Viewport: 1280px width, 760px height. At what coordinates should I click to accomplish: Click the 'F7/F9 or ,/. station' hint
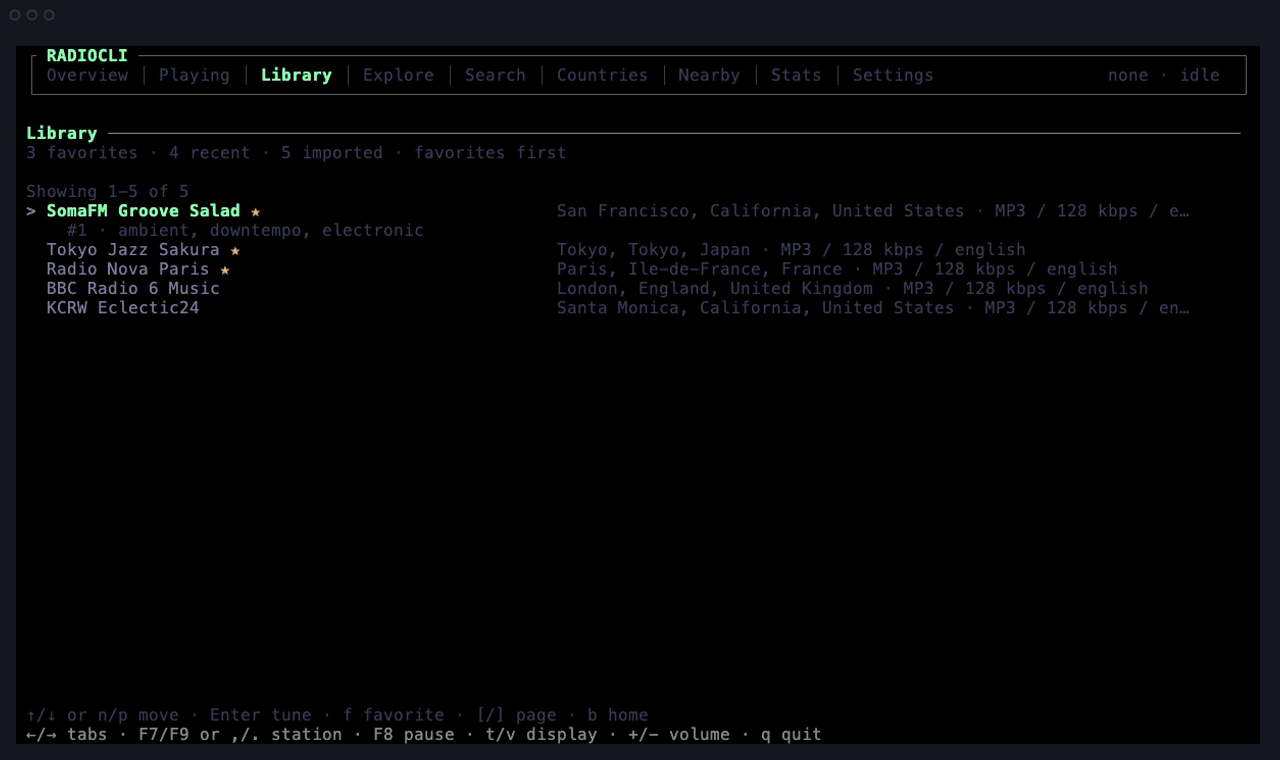tap(240, 734)
